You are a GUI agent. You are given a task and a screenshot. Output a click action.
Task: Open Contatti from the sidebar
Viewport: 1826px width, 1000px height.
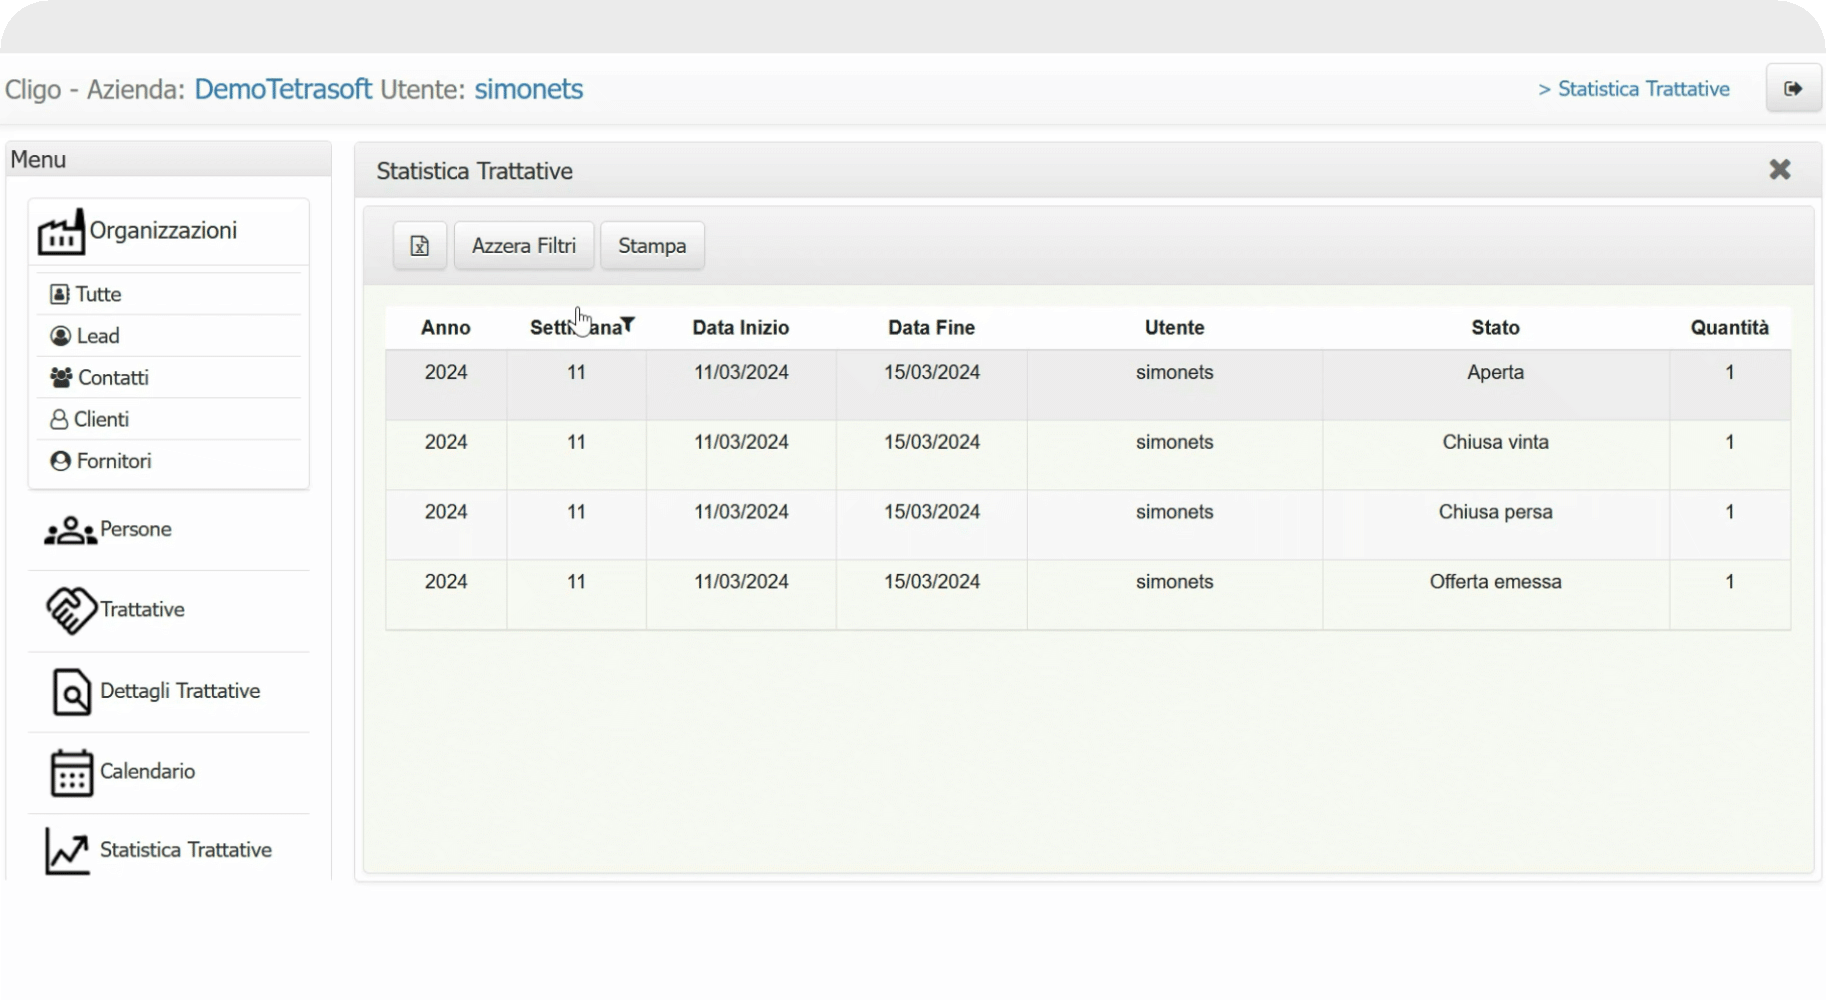click(112, 378)
